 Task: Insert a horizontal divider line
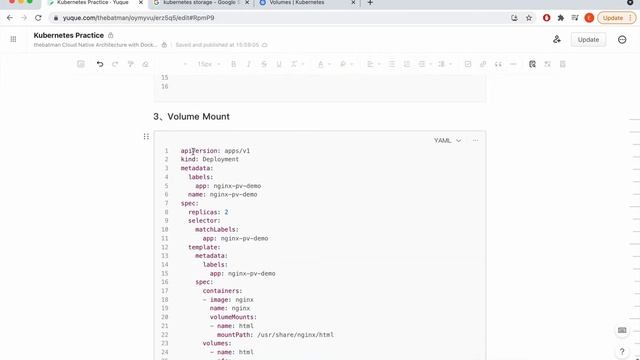tap(513, 64)
